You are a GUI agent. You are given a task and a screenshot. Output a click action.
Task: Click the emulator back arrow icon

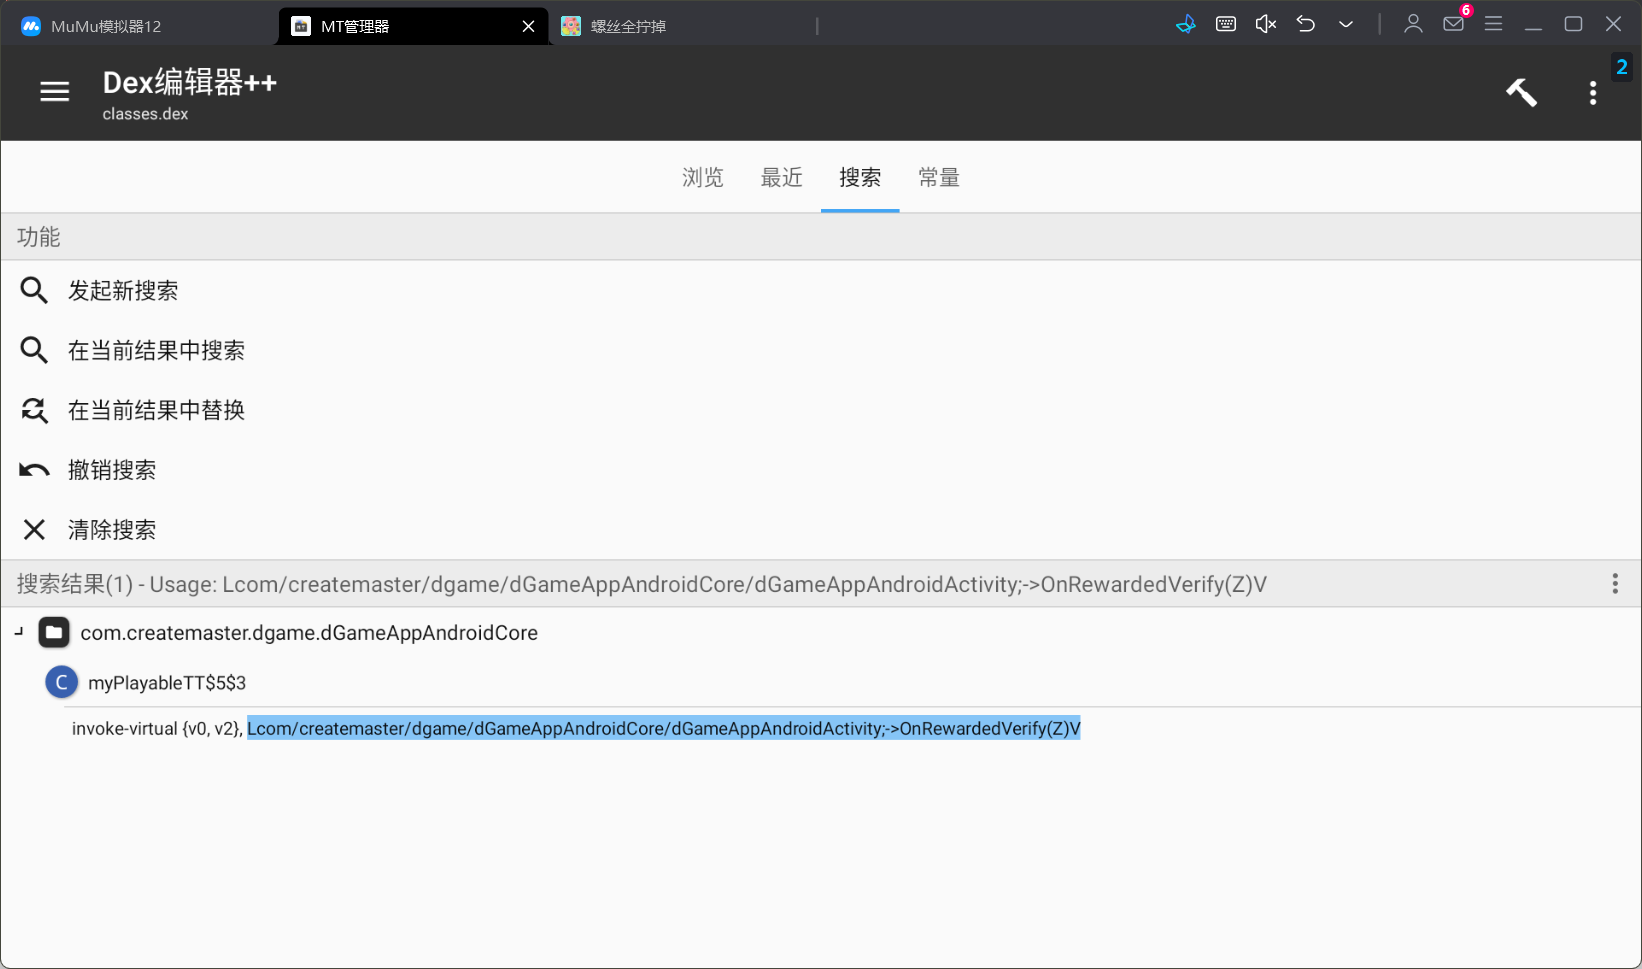click(1306, 24)
